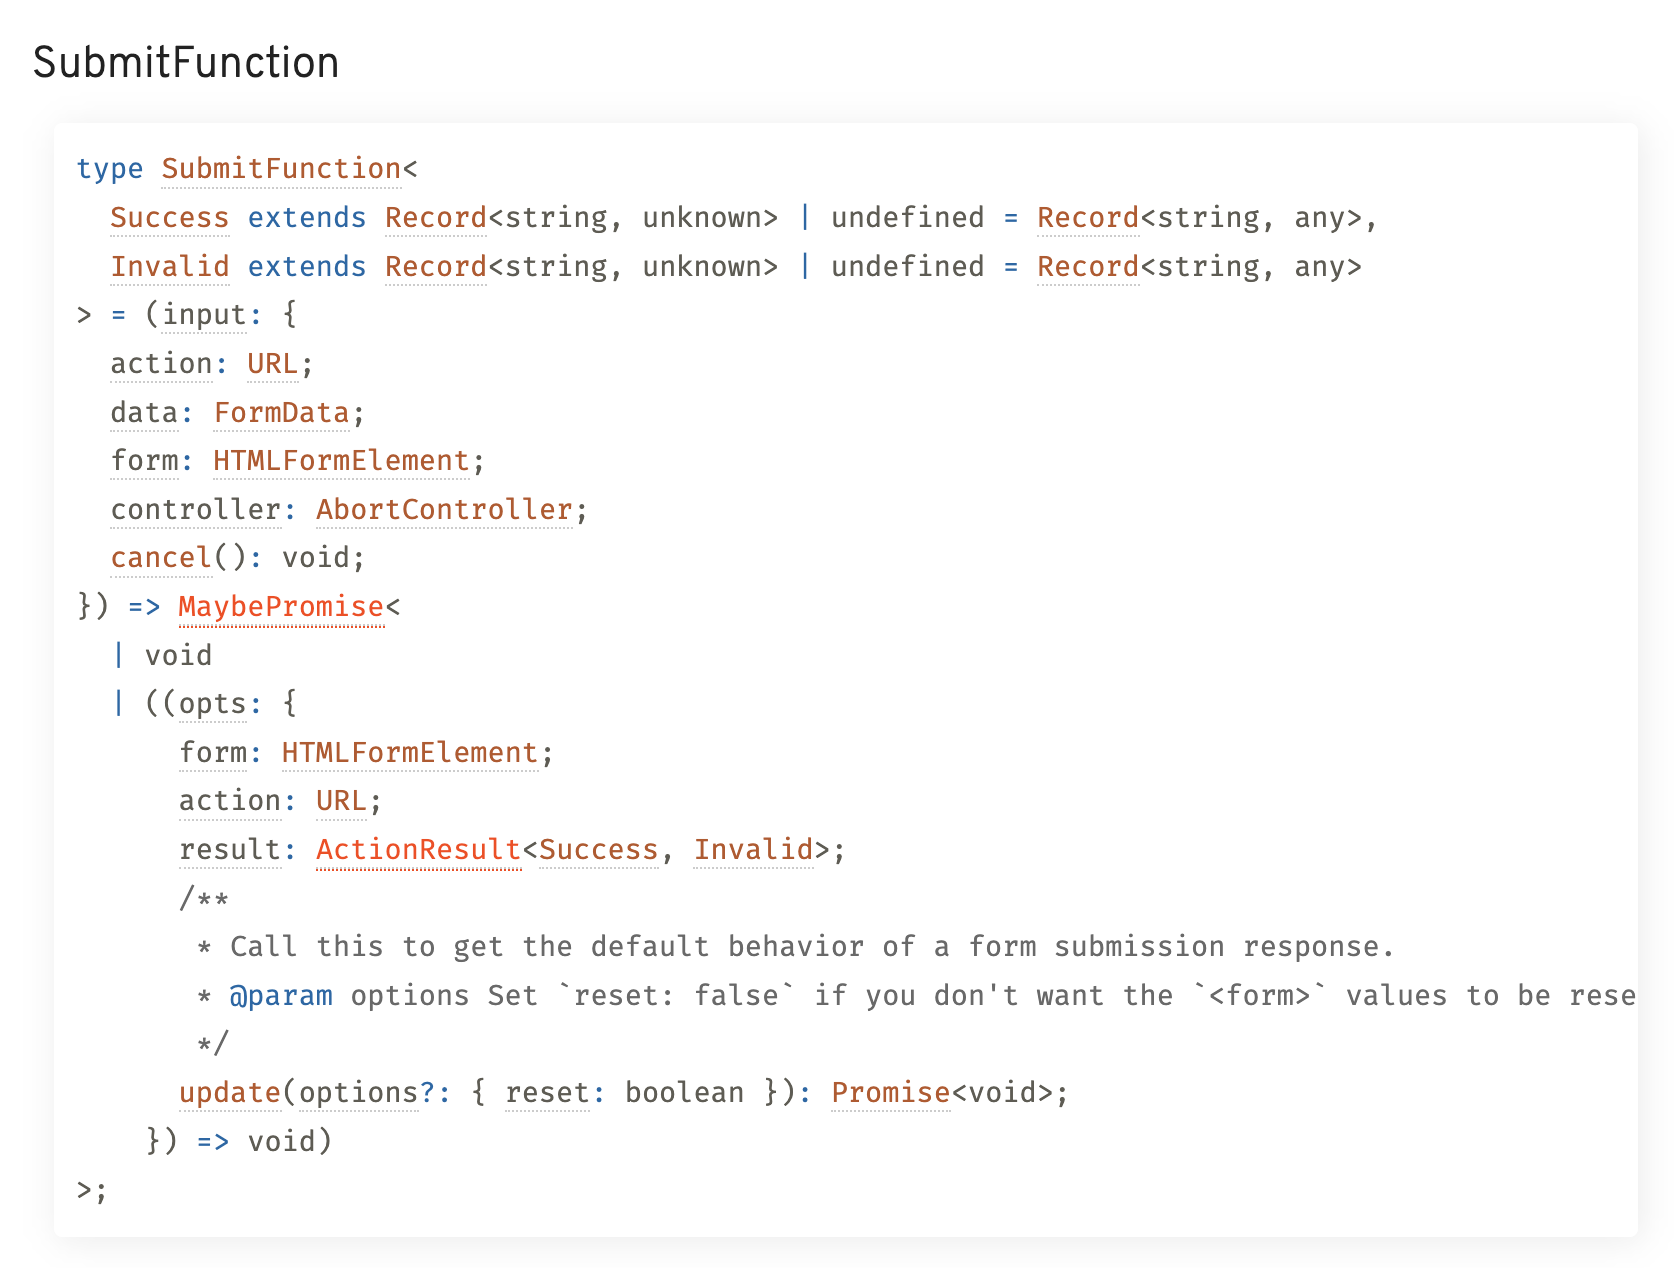Click the SubmitFunction section heading

pos(186,63)
